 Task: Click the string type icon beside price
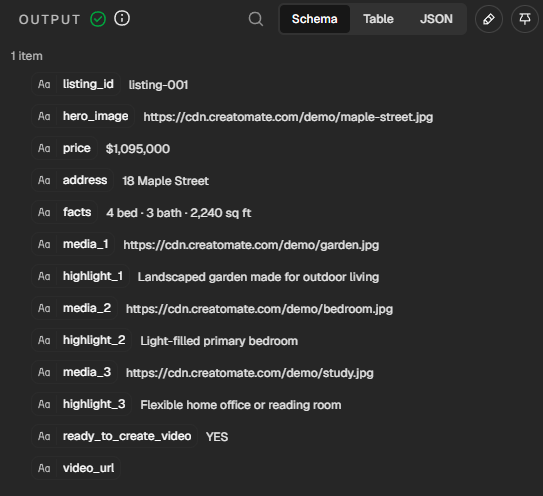coord(44,148)
